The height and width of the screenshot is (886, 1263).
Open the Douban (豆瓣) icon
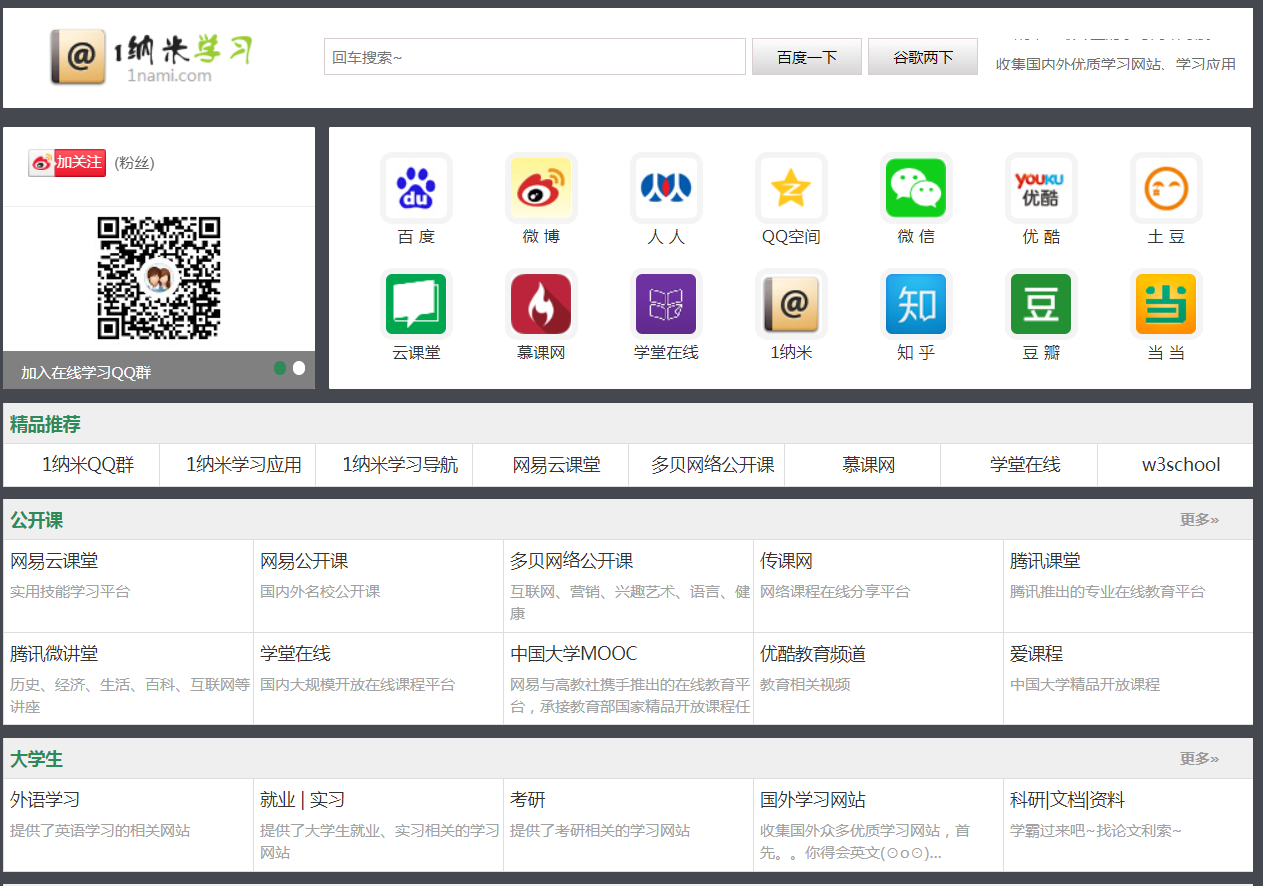(1041, 304)
